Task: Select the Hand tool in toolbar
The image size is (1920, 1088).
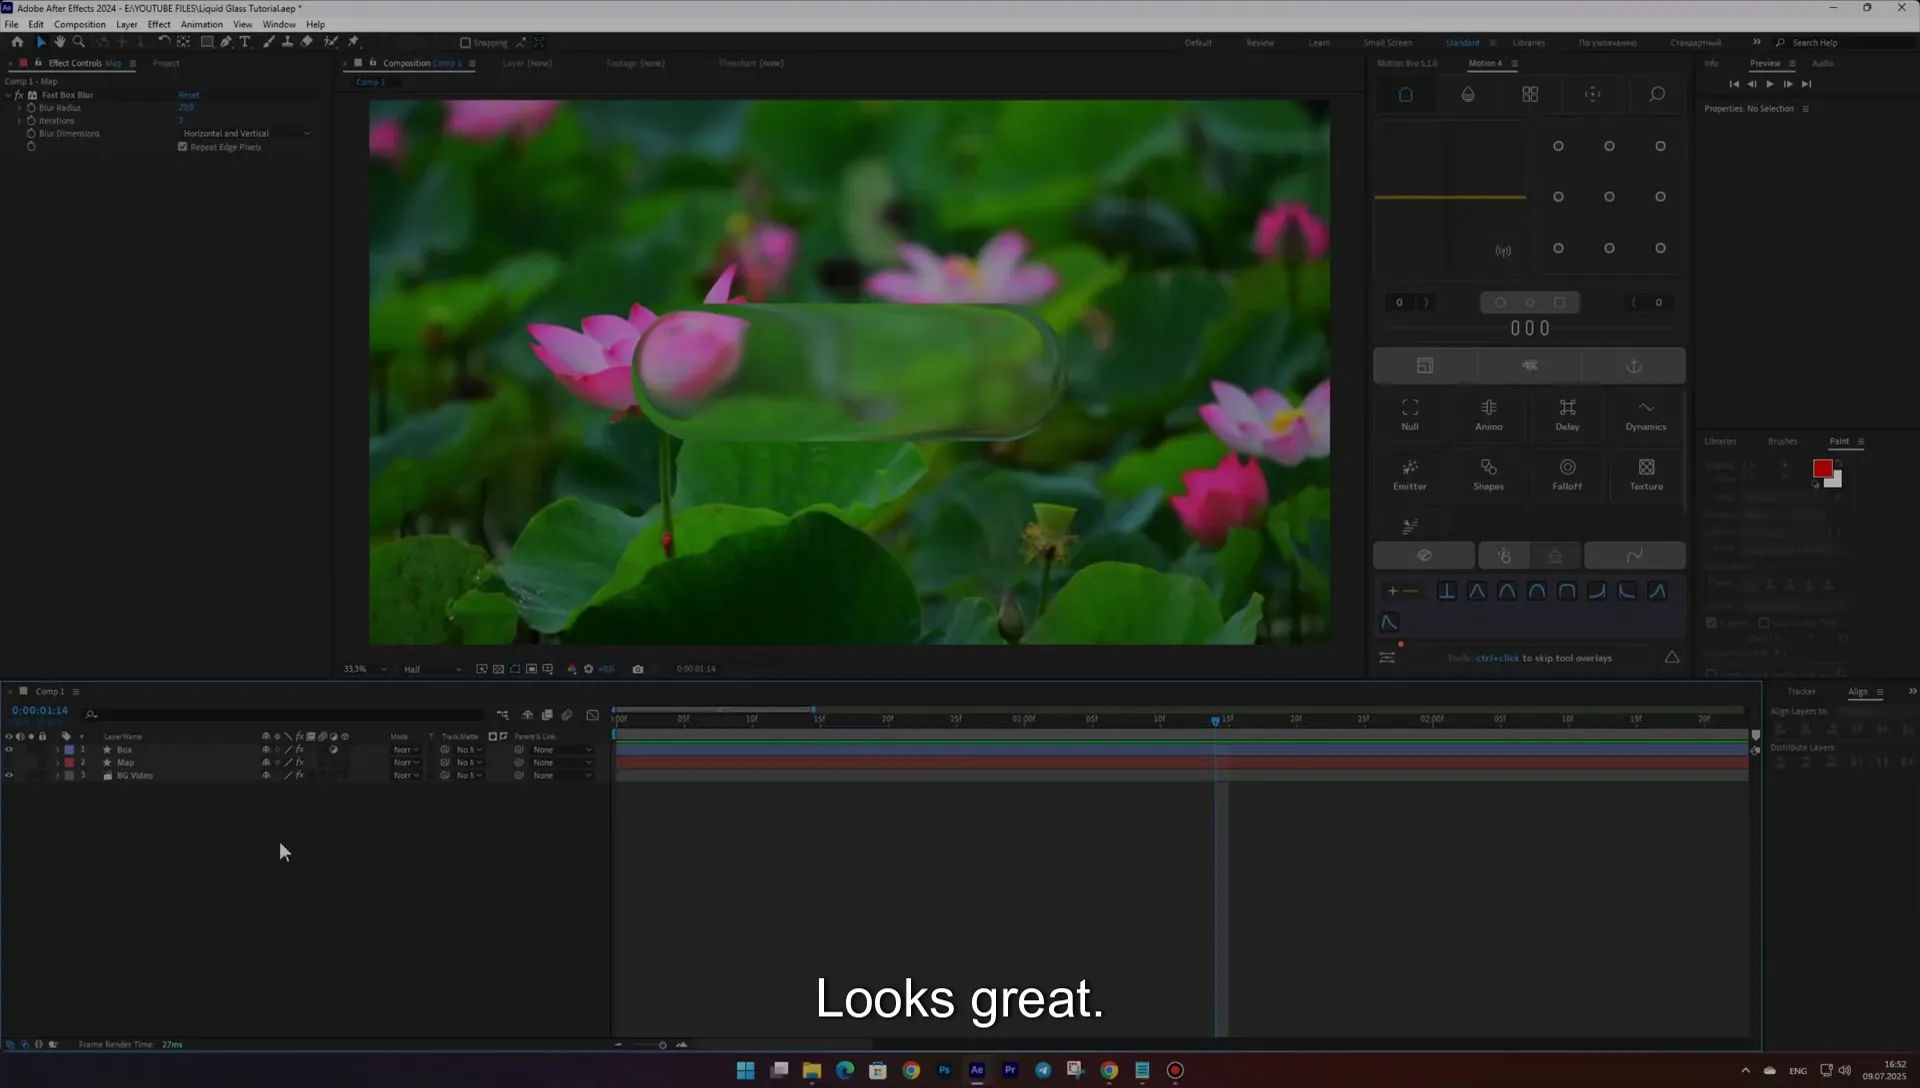Action: point(59,42)
